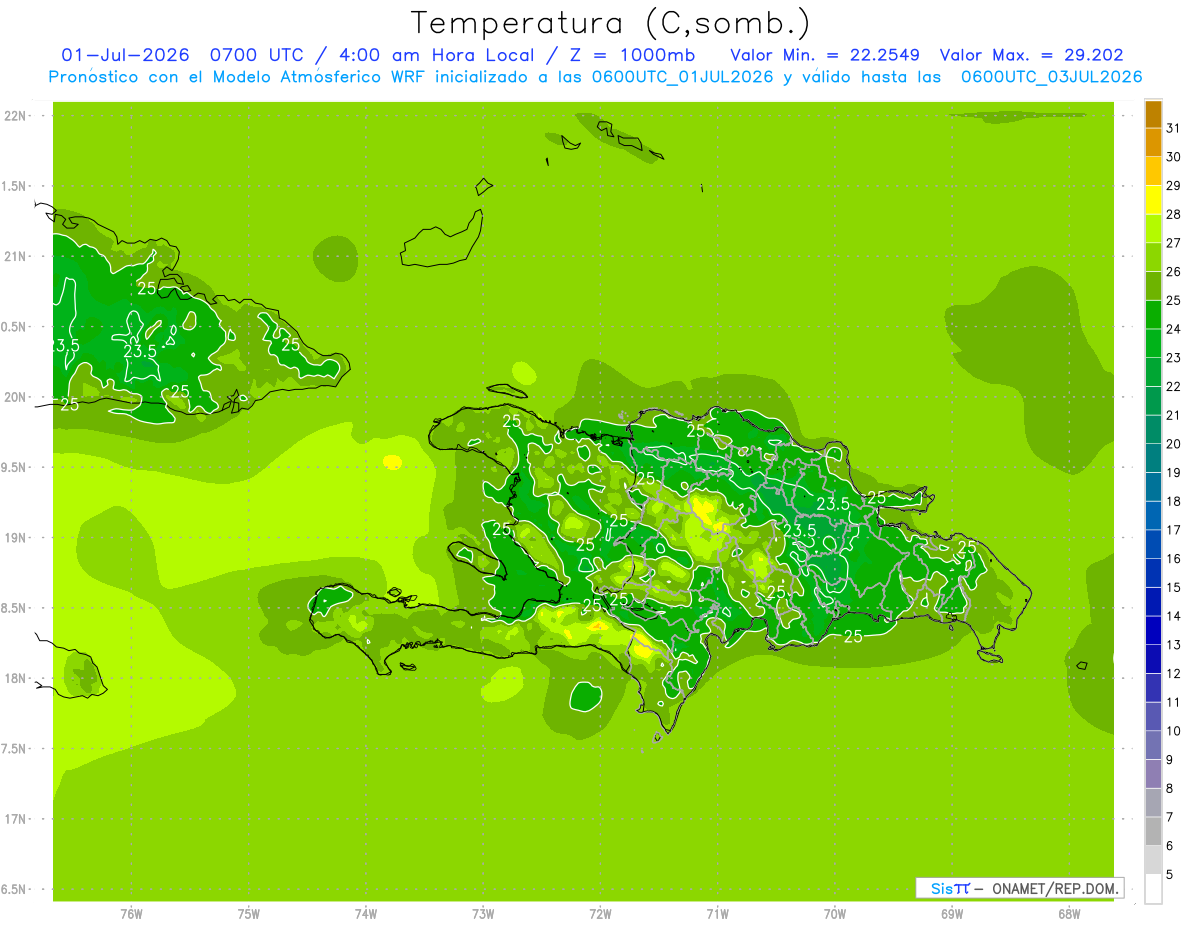Viewport: 1200px width, 927px height.
Task: Click the '18N' latitude axis label
Action: point(16,678)
